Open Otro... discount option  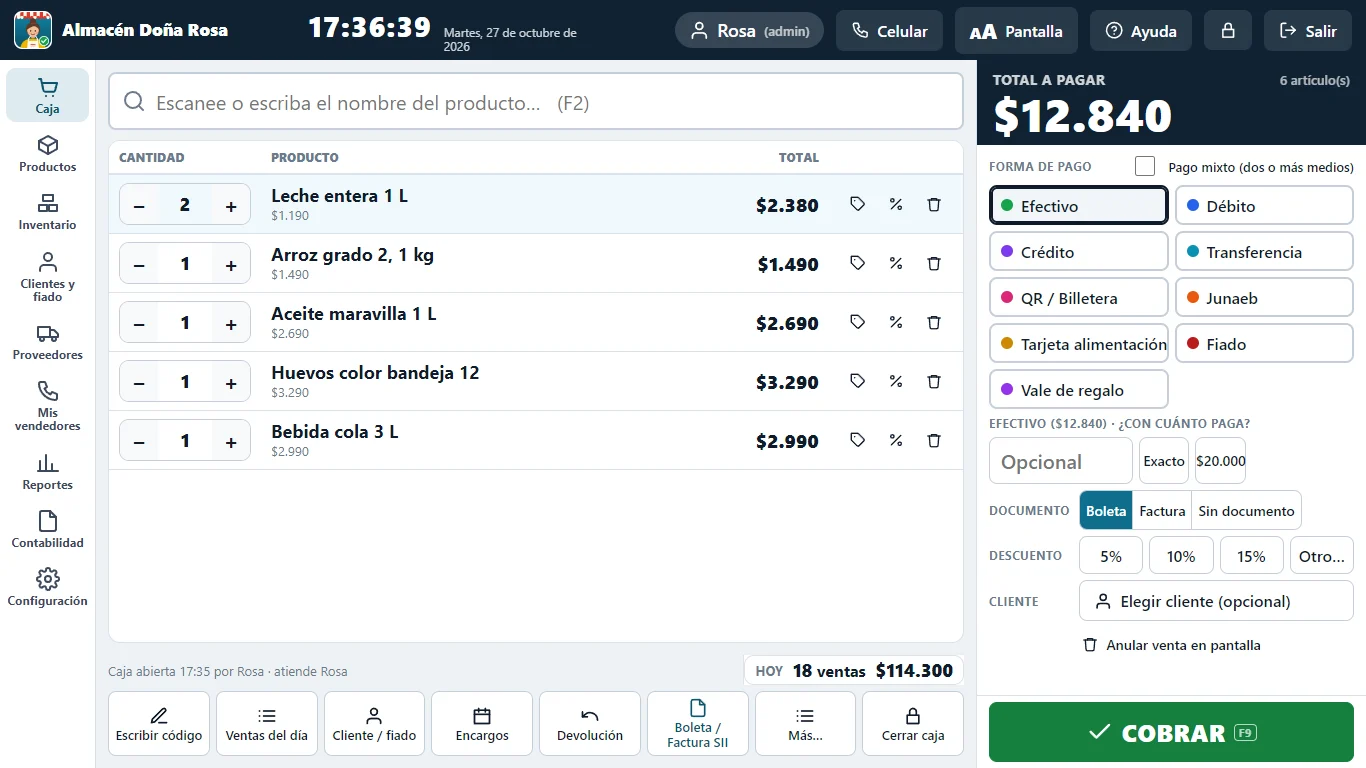1321,556
